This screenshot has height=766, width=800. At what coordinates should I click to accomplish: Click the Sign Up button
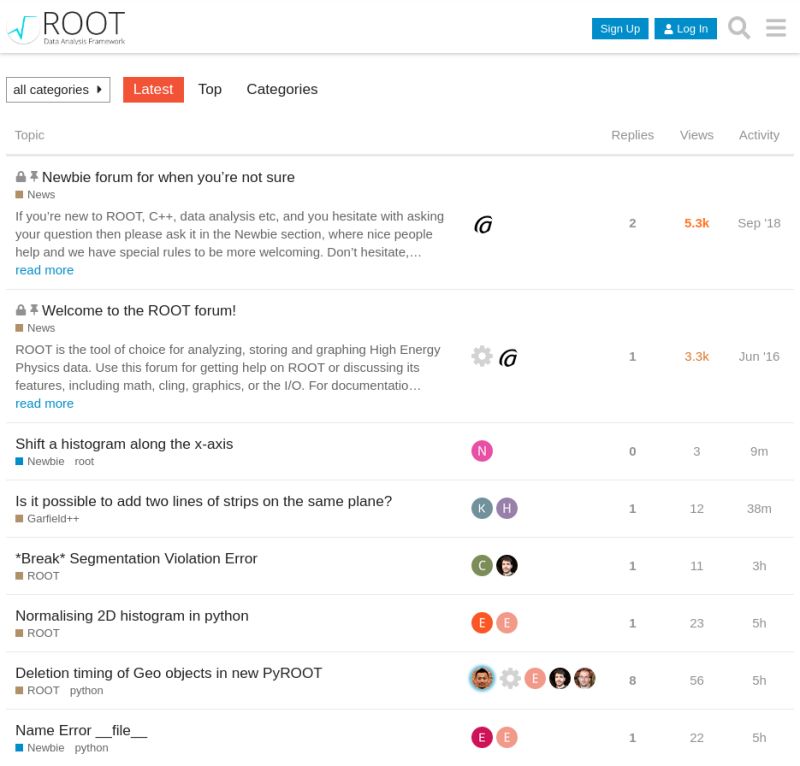[x=619, y=28]
